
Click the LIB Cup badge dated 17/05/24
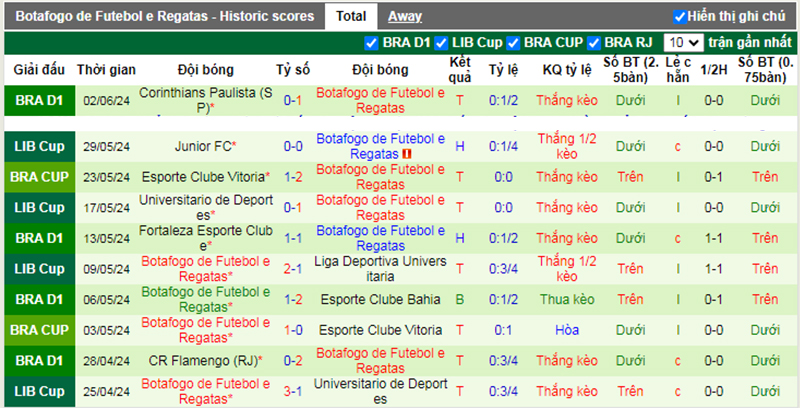coord(39,207)
